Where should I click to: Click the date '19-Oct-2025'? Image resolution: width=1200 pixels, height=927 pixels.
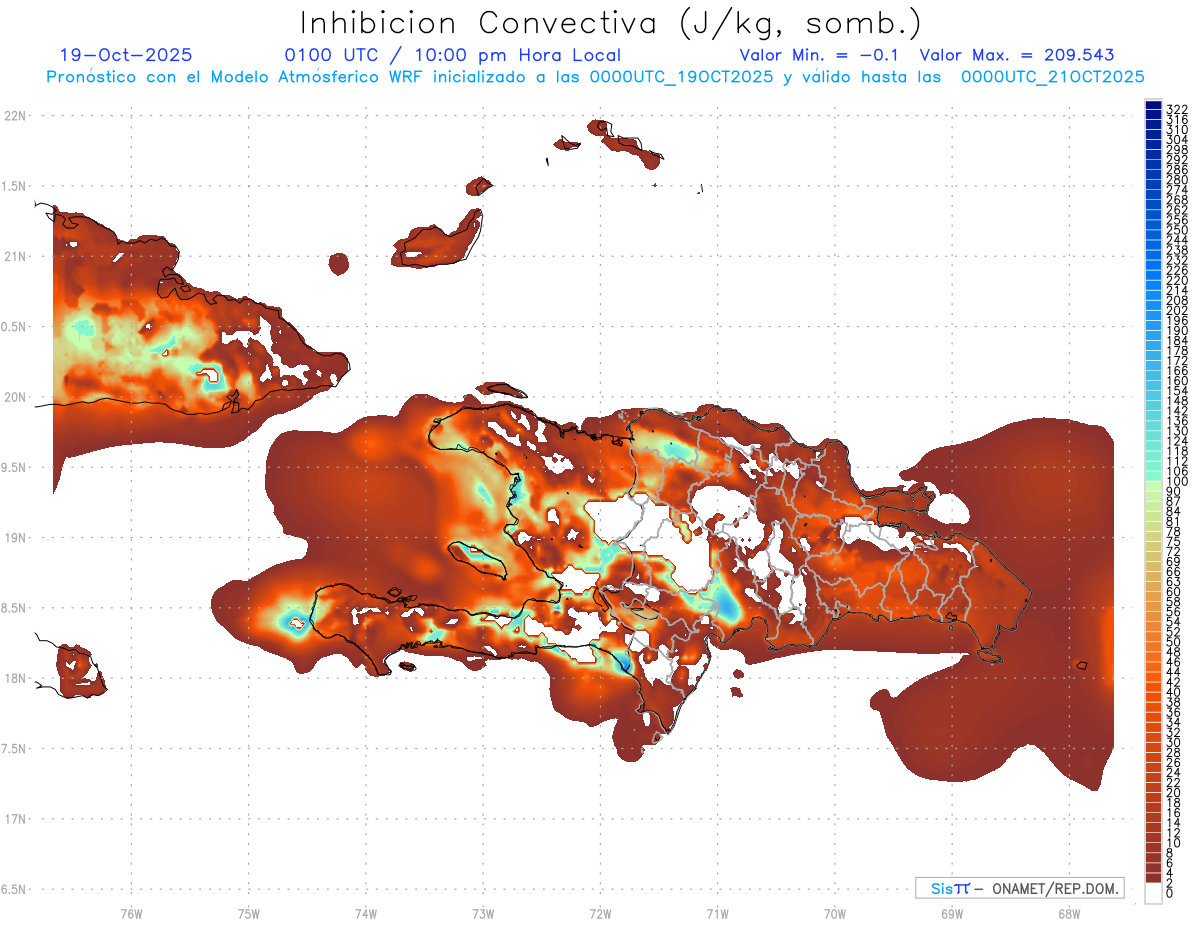[126, 56]
